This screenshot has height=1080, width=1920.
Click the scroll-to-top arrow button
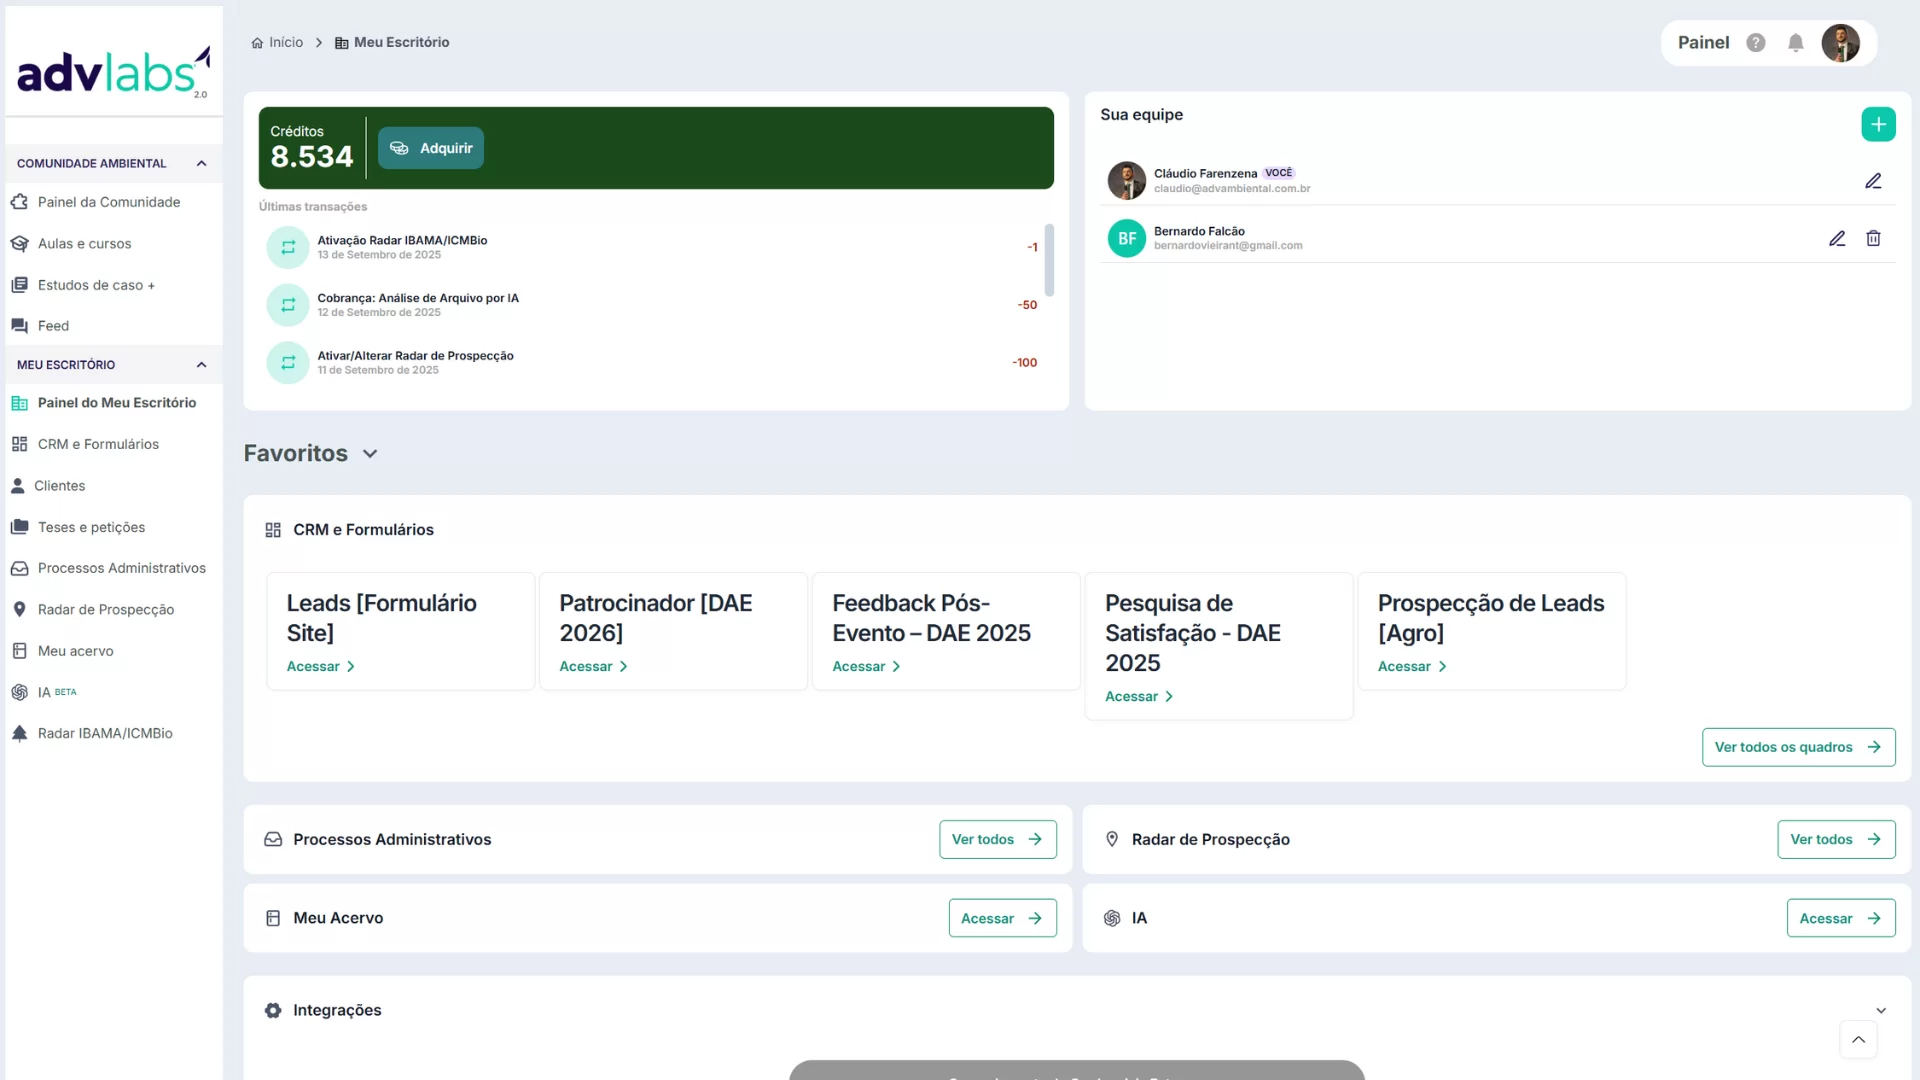click(x=1857, y=1039)
